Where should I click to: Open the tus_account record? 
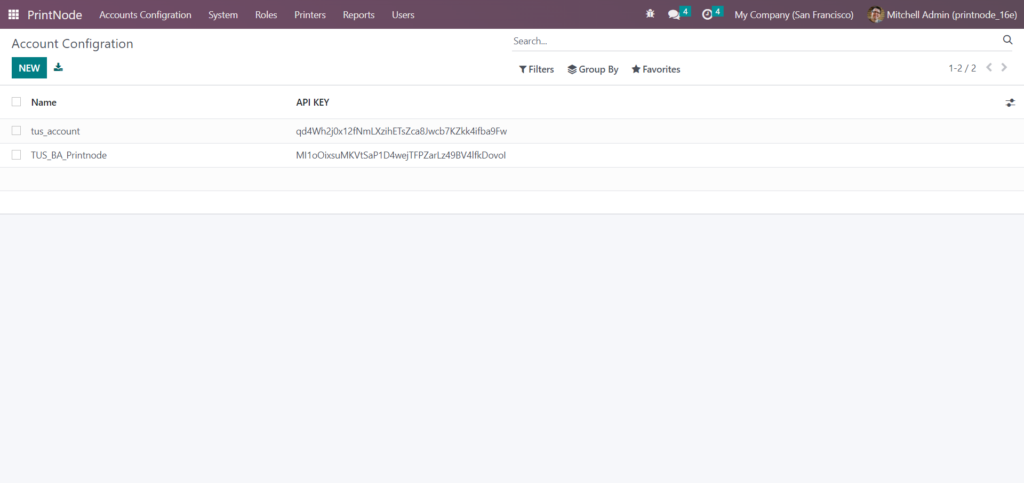point(56,131)
